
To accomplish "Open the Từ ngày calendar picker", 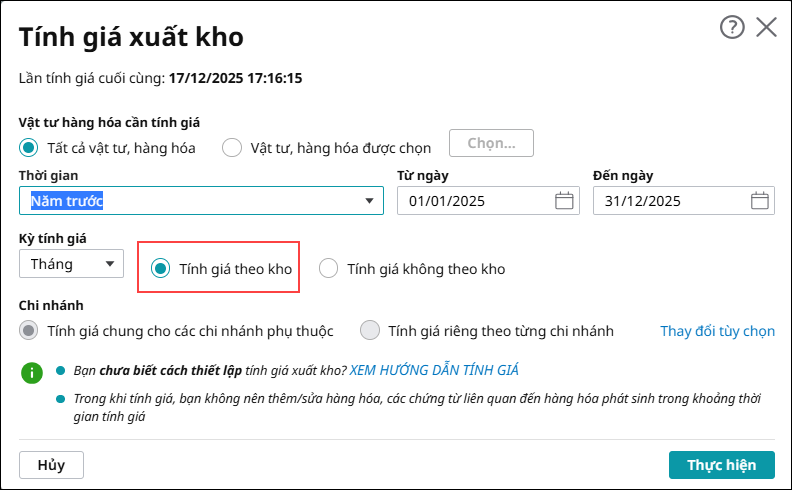I will pyautogui.click(x=564, y=201).
